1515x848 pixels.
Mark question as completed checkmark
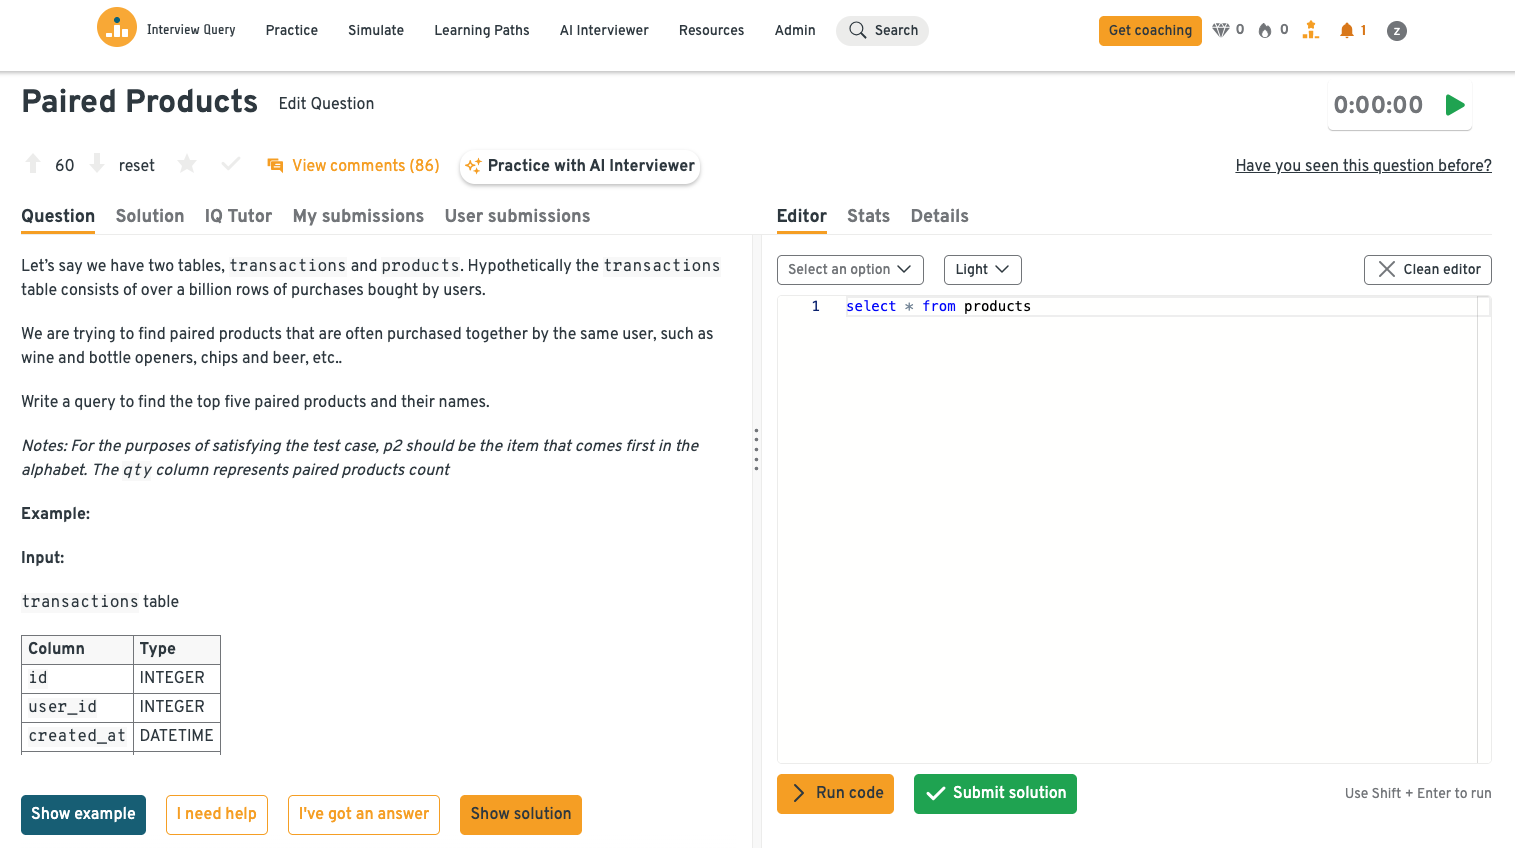[230, 164]
